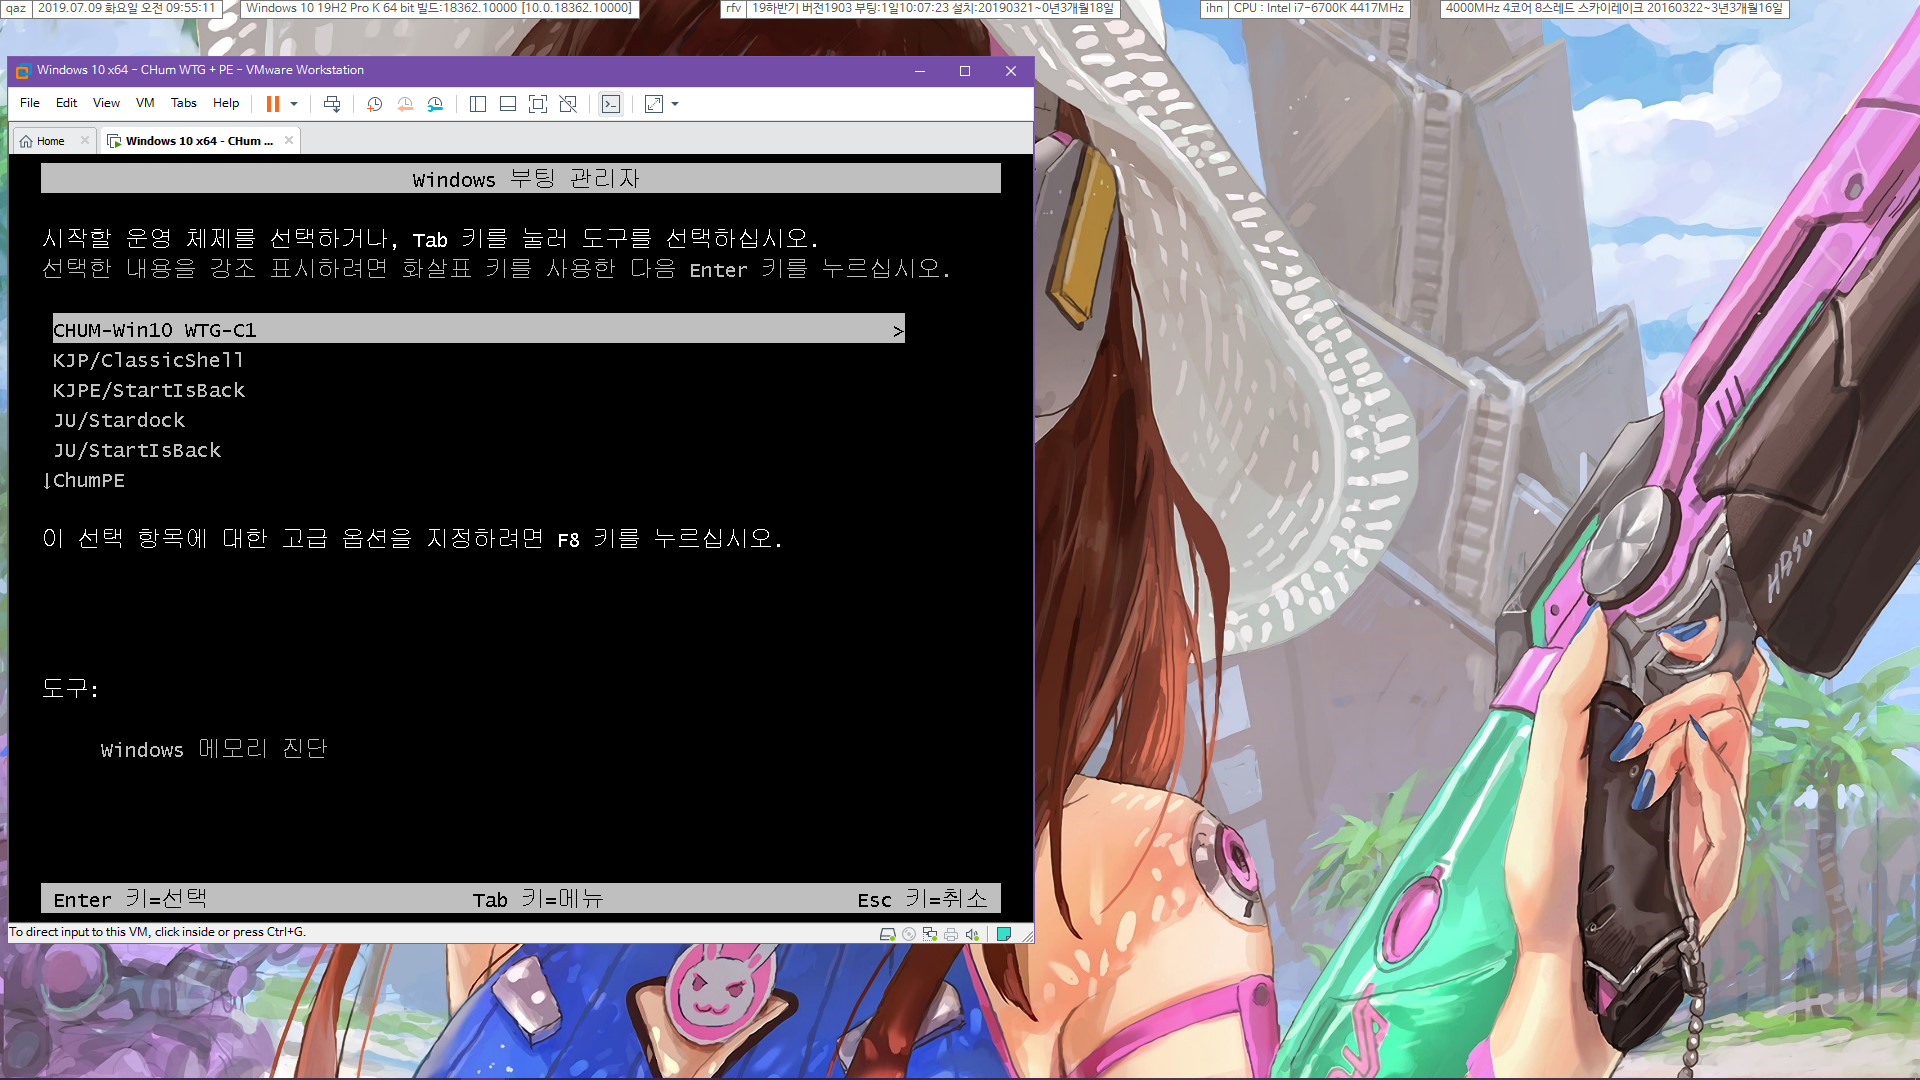Click the hard disk status icon
The image size is (1920, 1080).
887,934
